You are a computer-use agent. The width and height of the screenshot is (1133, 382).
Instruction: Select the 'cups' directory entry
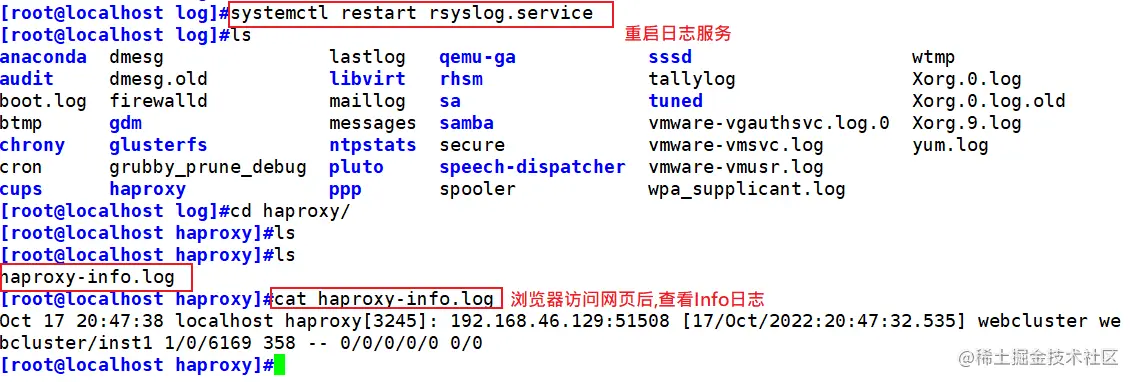coord(22,189)
